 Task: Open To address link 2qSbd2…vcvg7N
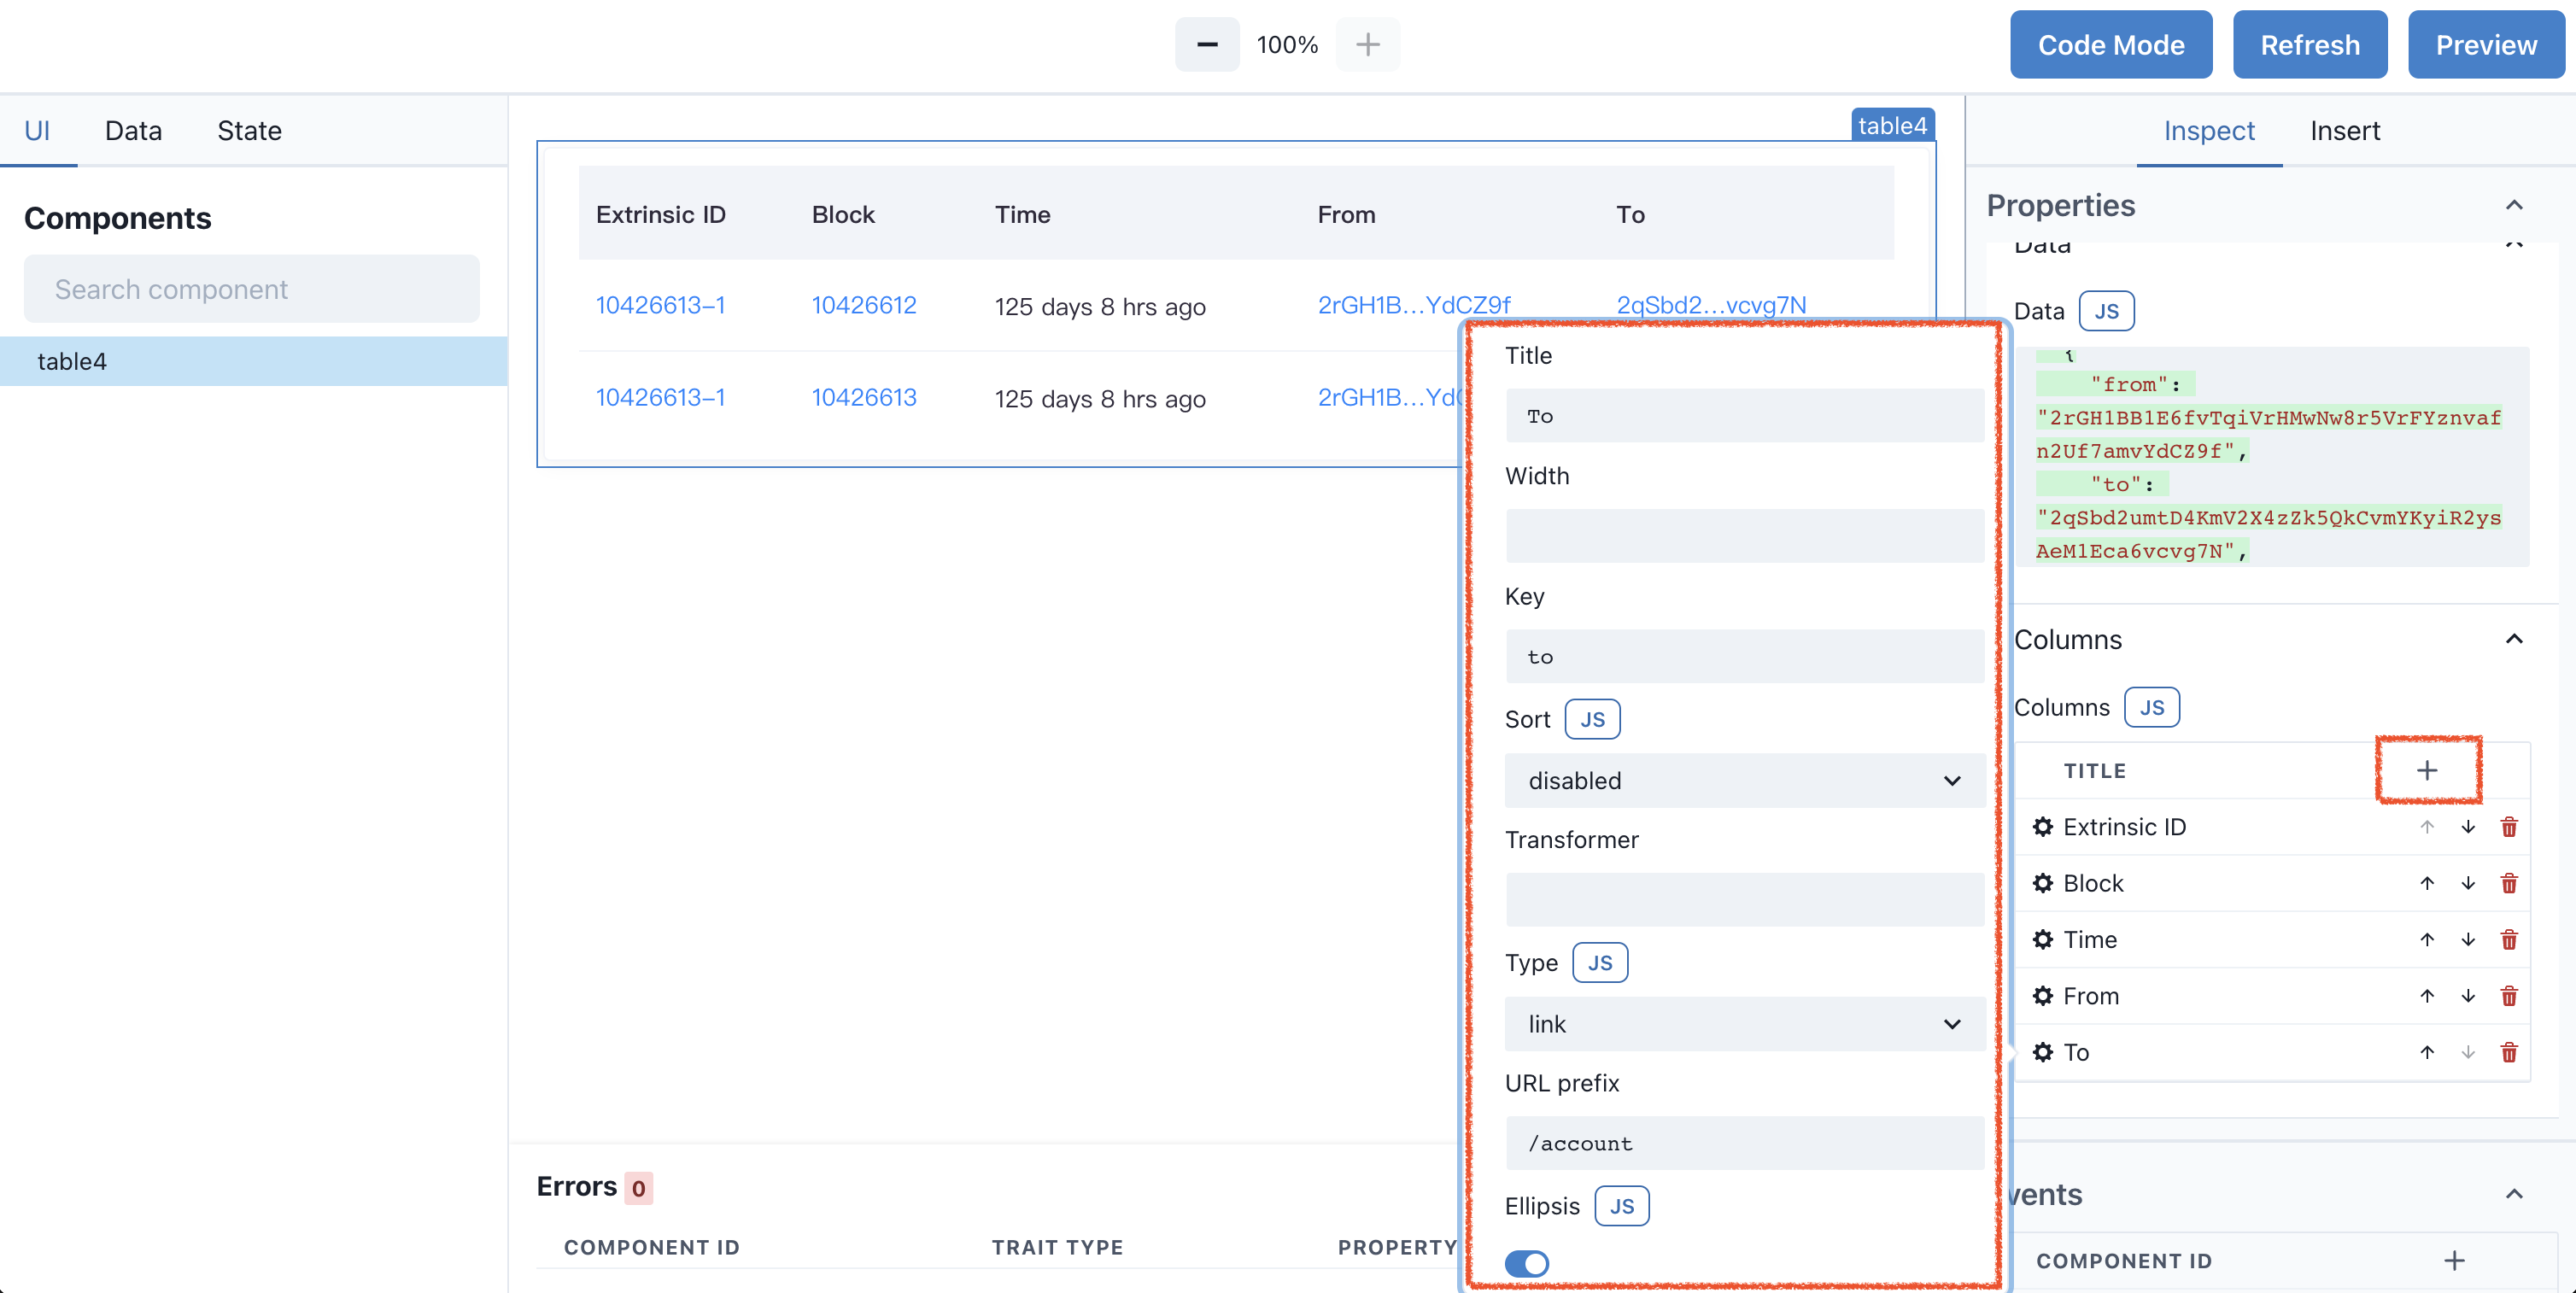[x=1711, y=305]
